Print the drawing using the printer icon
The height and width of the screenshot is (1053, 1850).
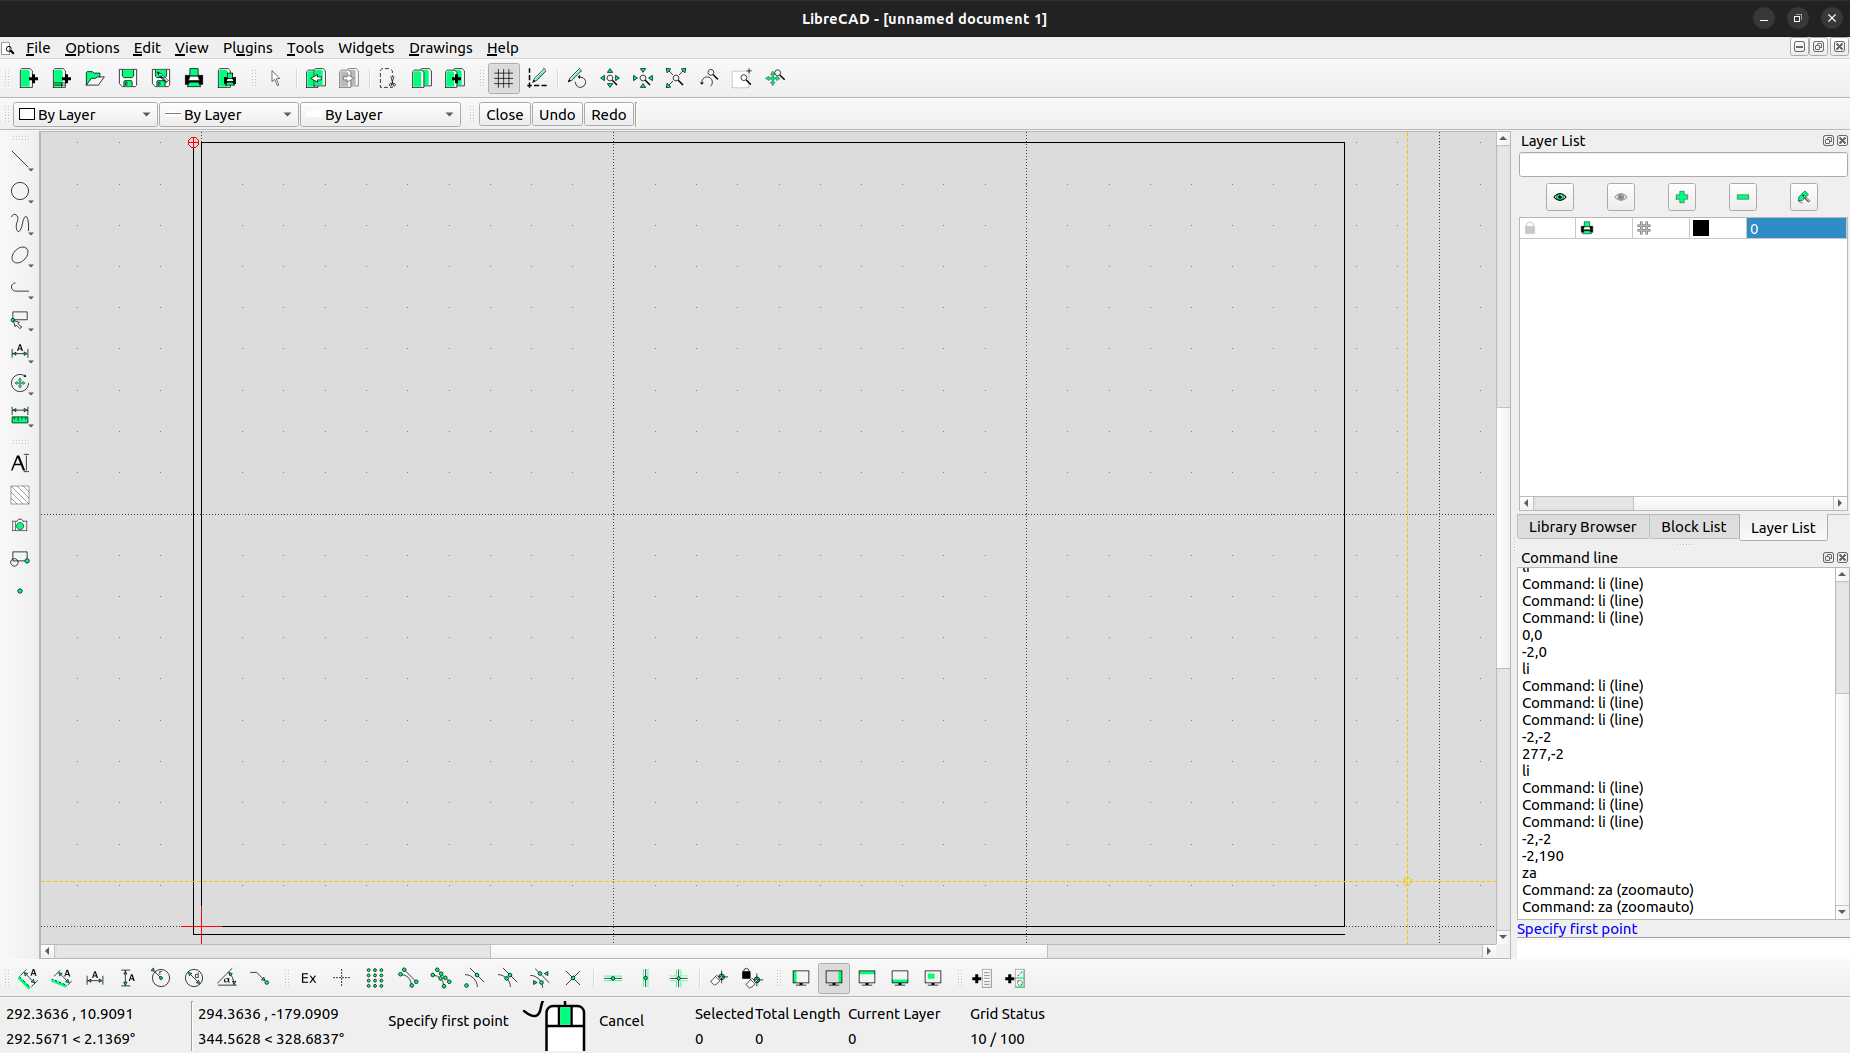[x=194, y=78]
